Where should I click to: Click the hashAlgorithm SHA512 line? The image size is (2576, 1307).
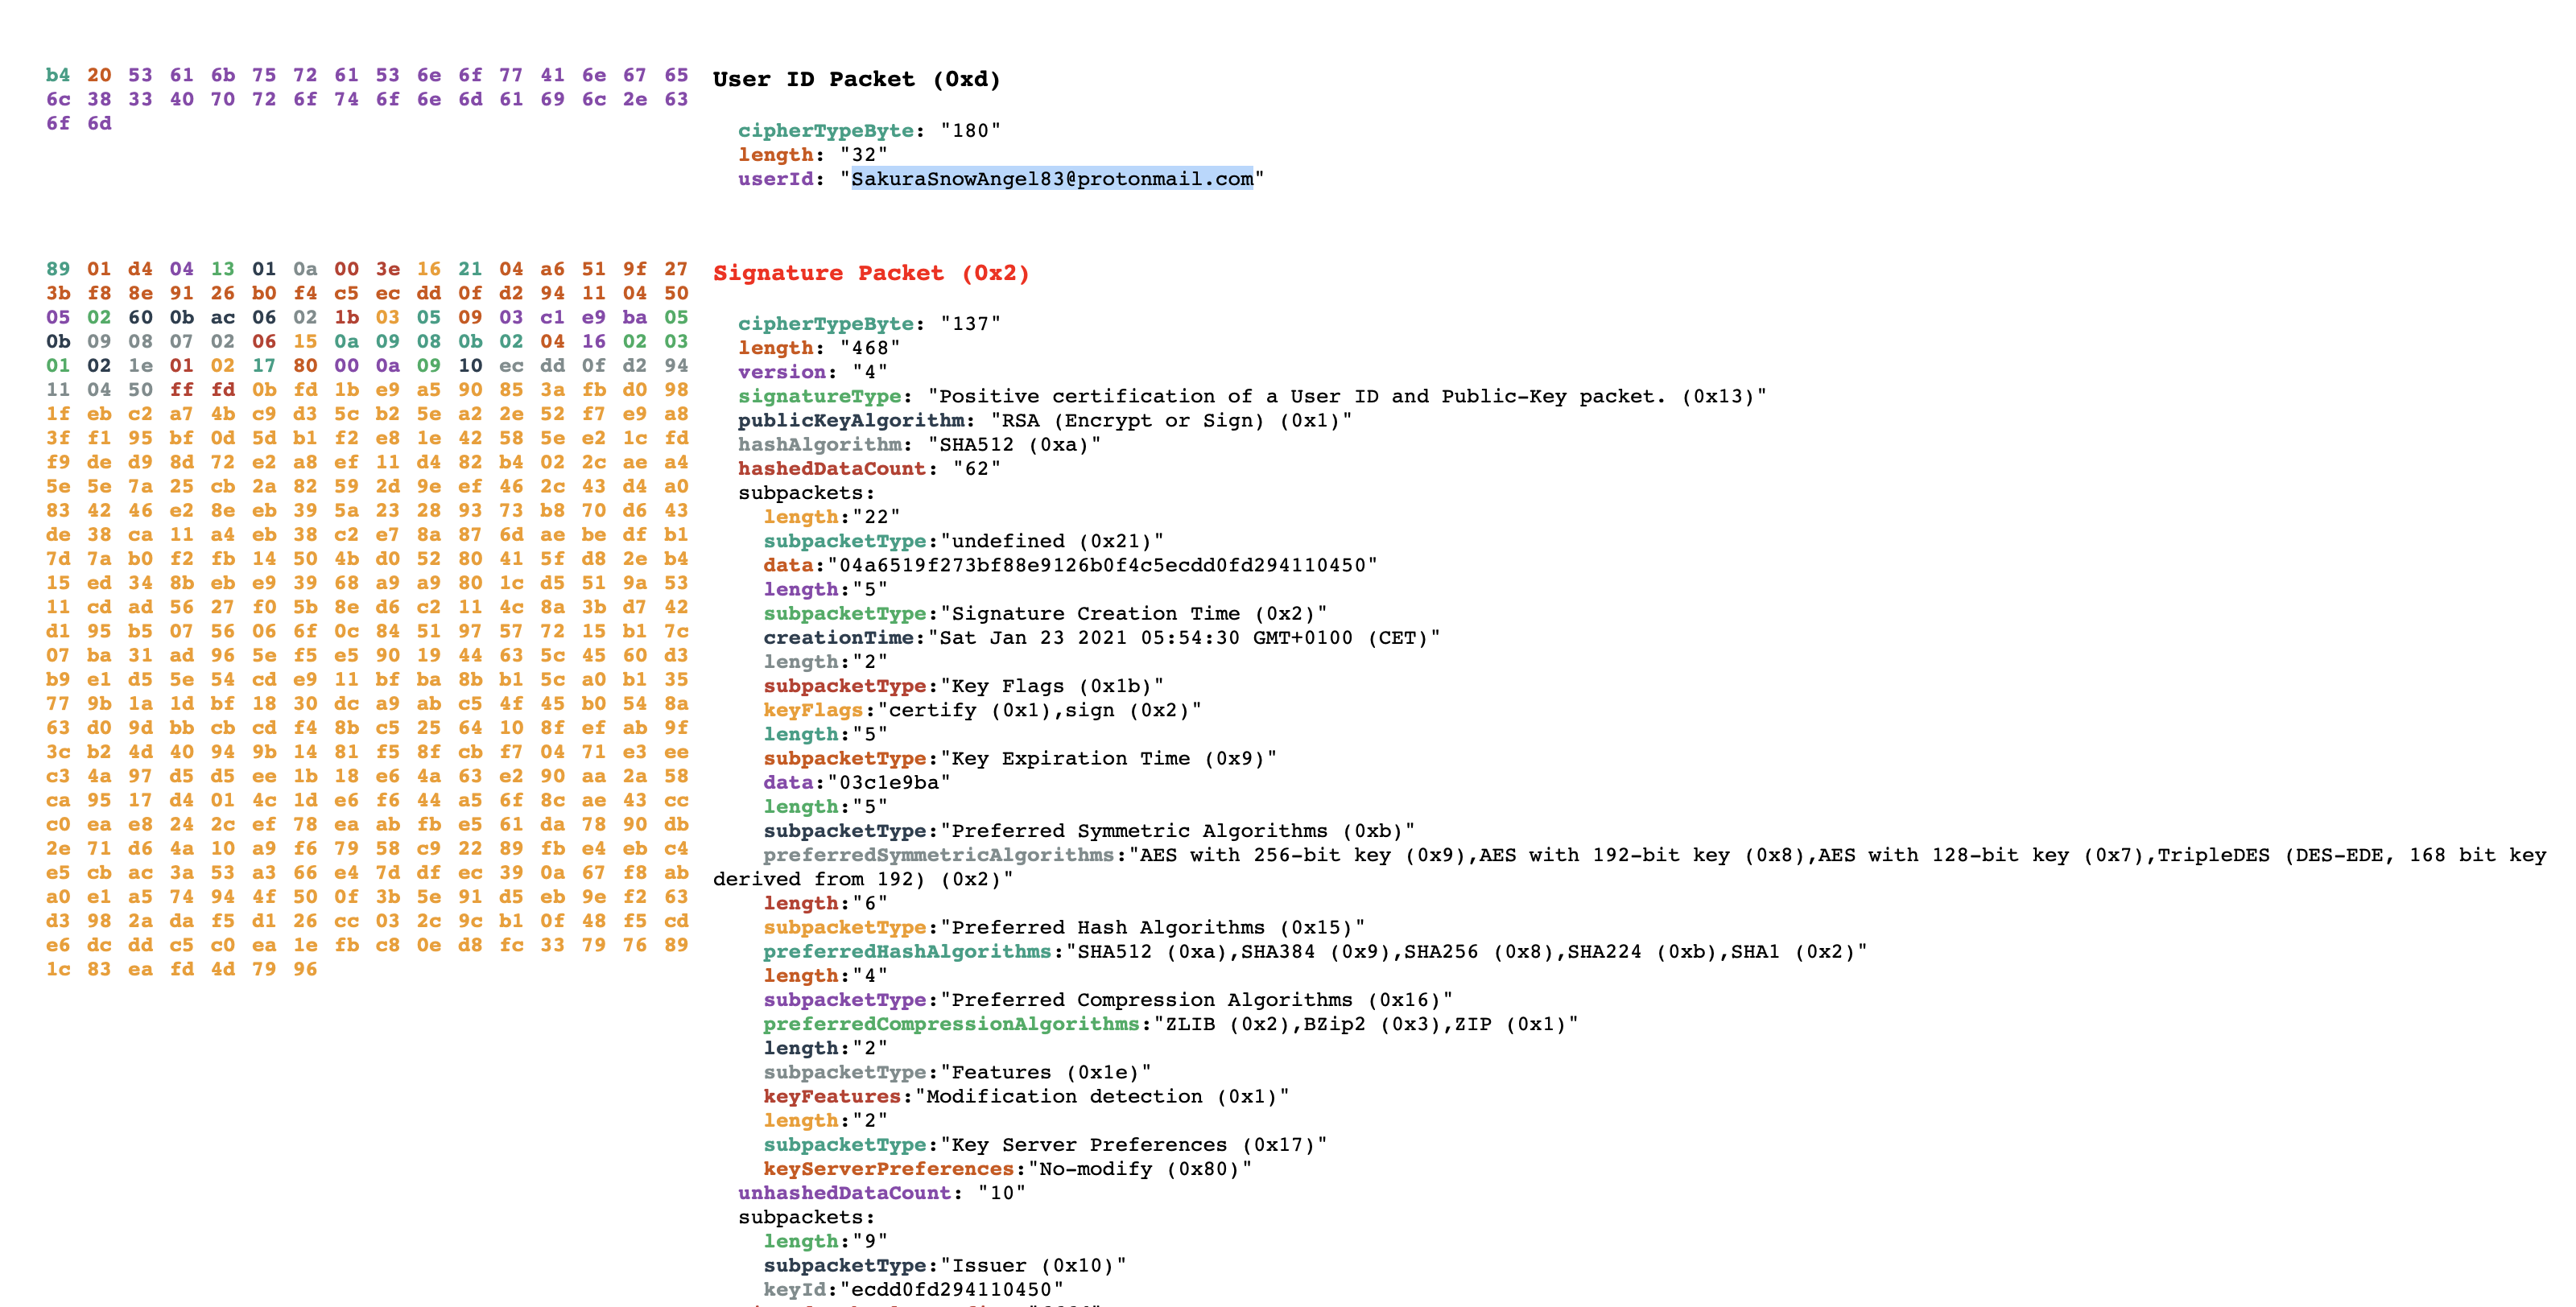919,444
